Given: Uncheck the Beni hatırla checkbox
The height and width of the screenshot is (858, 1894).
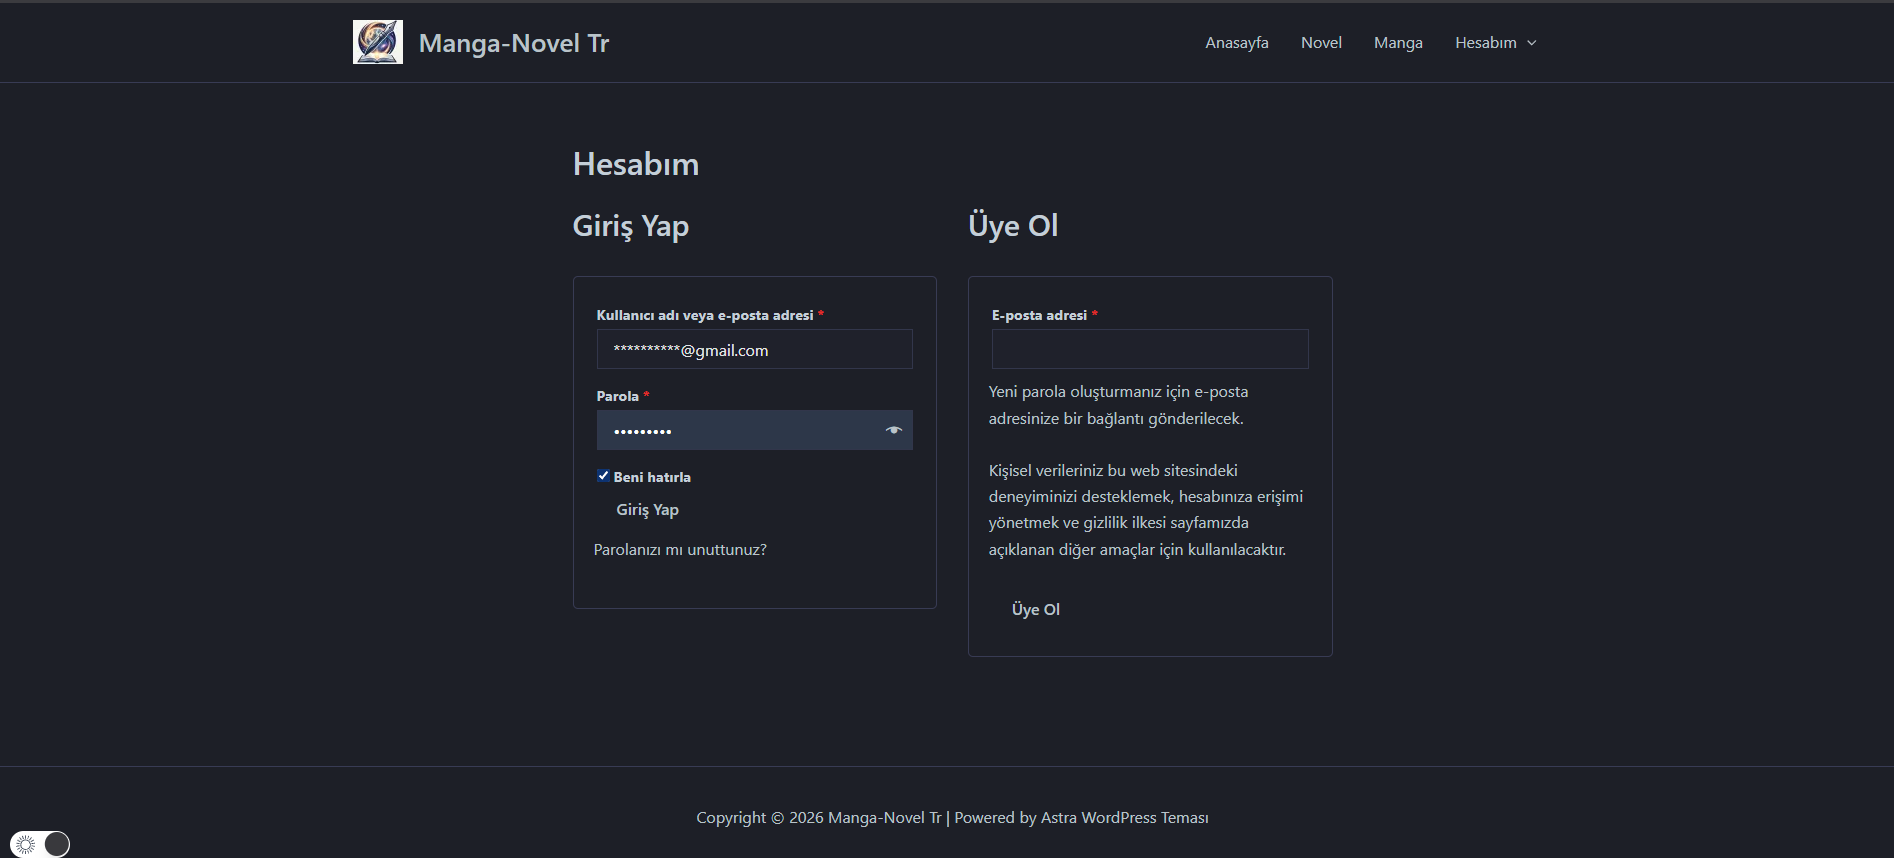Looking at the screenshot, I should (x=603, y=476).
